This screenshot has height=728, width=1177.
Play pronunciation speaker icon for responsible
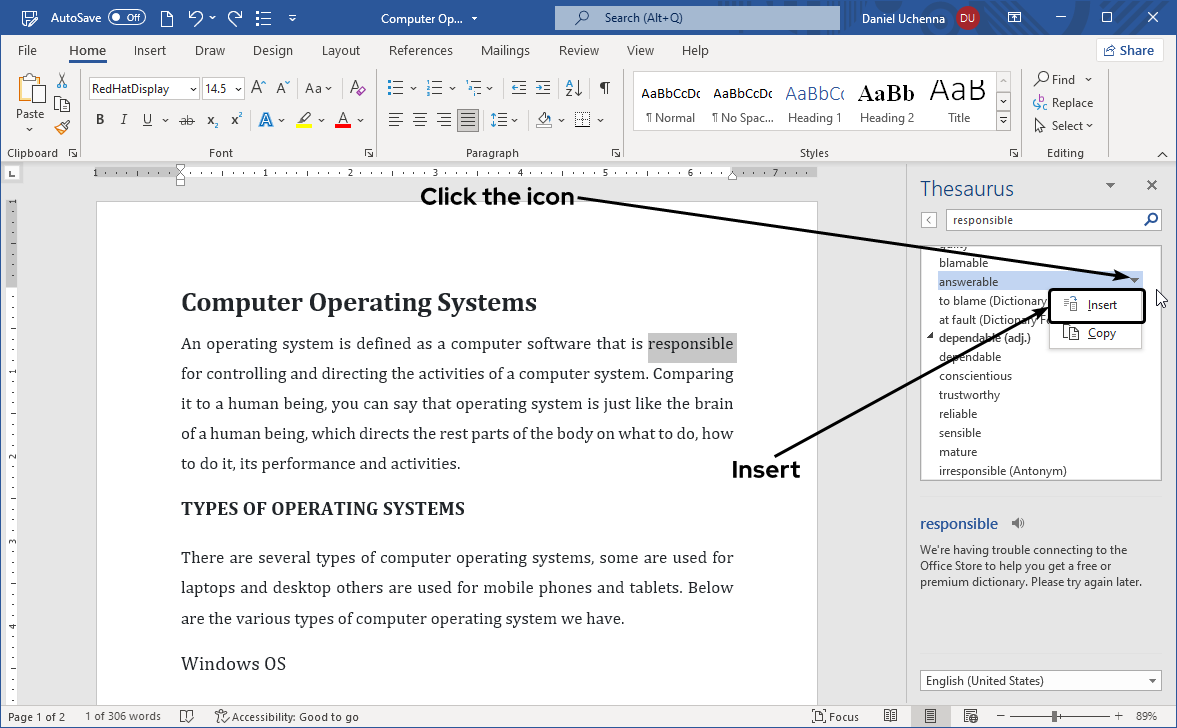point(1018,523)
